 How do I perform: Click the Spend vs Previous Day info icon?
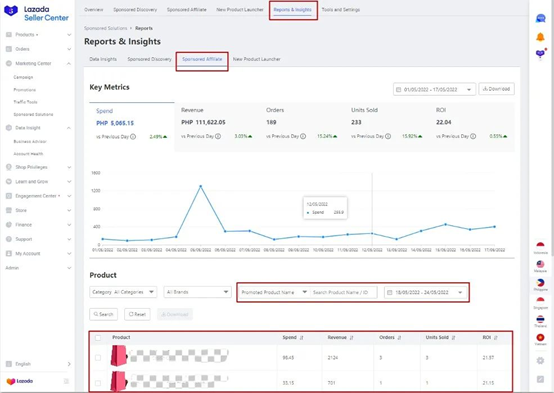pos(133,137)
